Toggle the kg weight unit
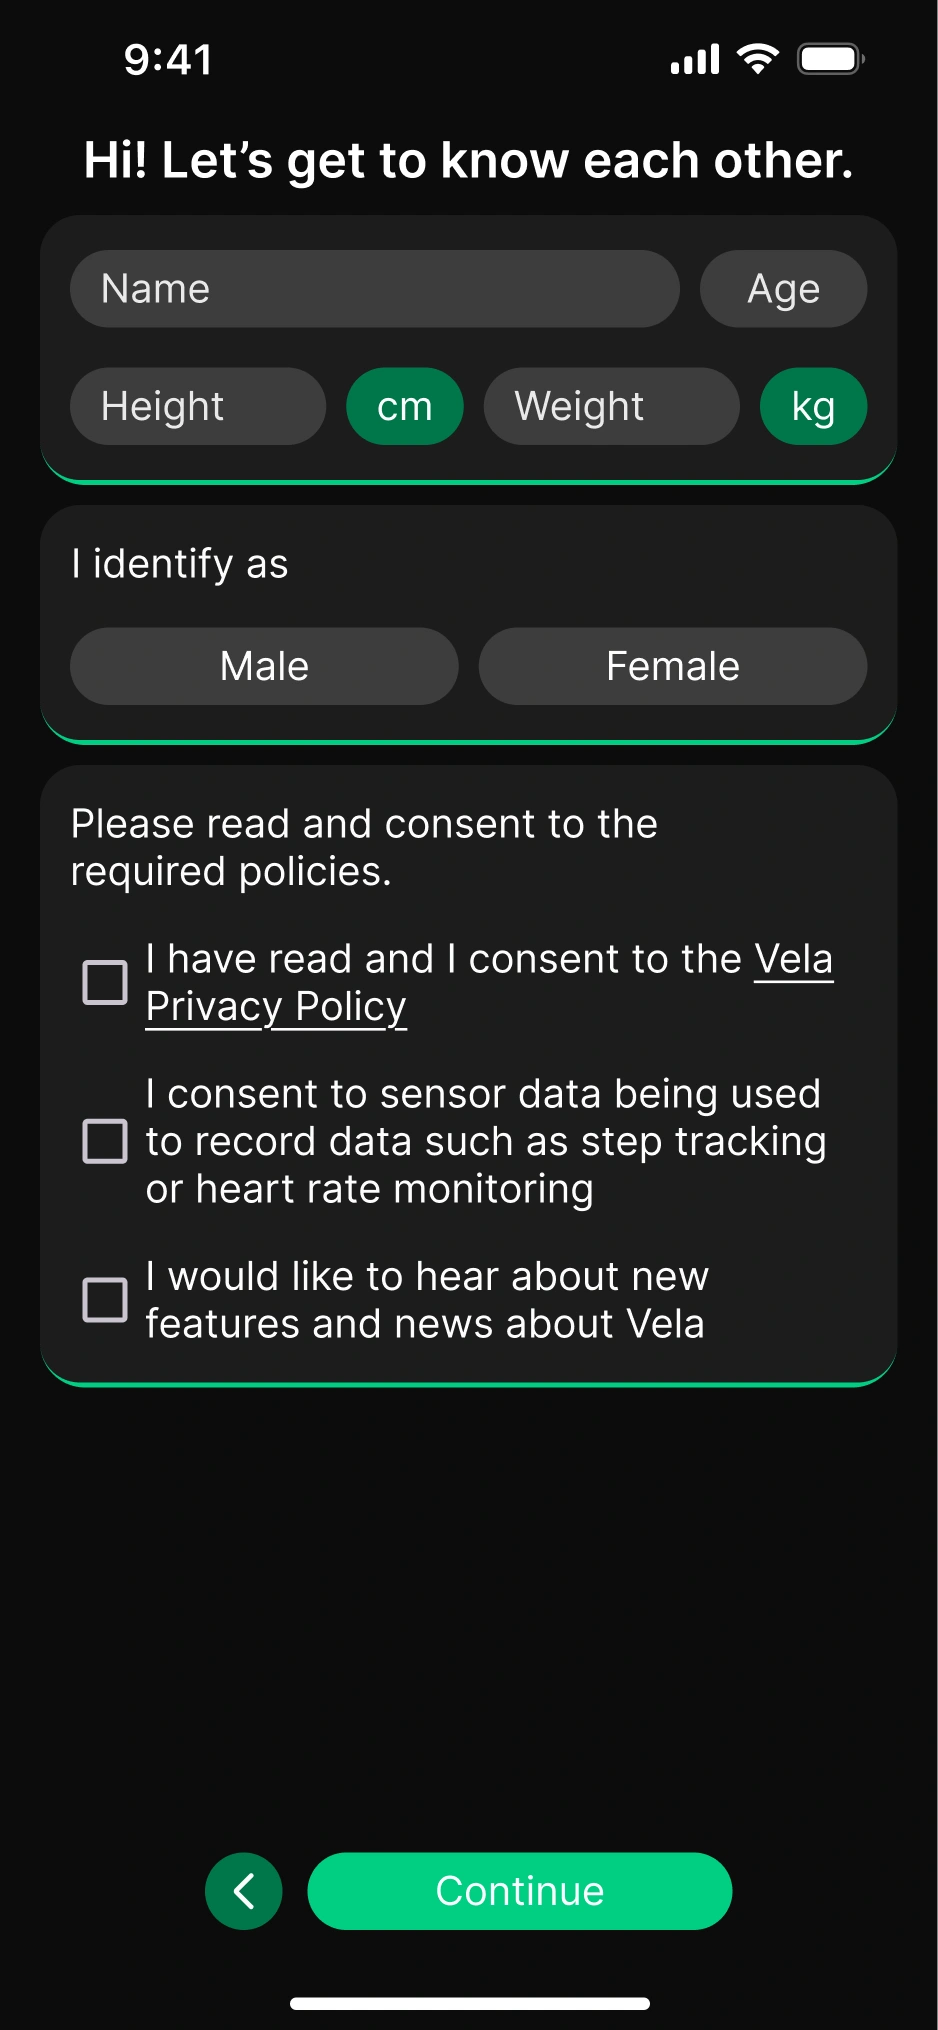 (x=813, y=407)
